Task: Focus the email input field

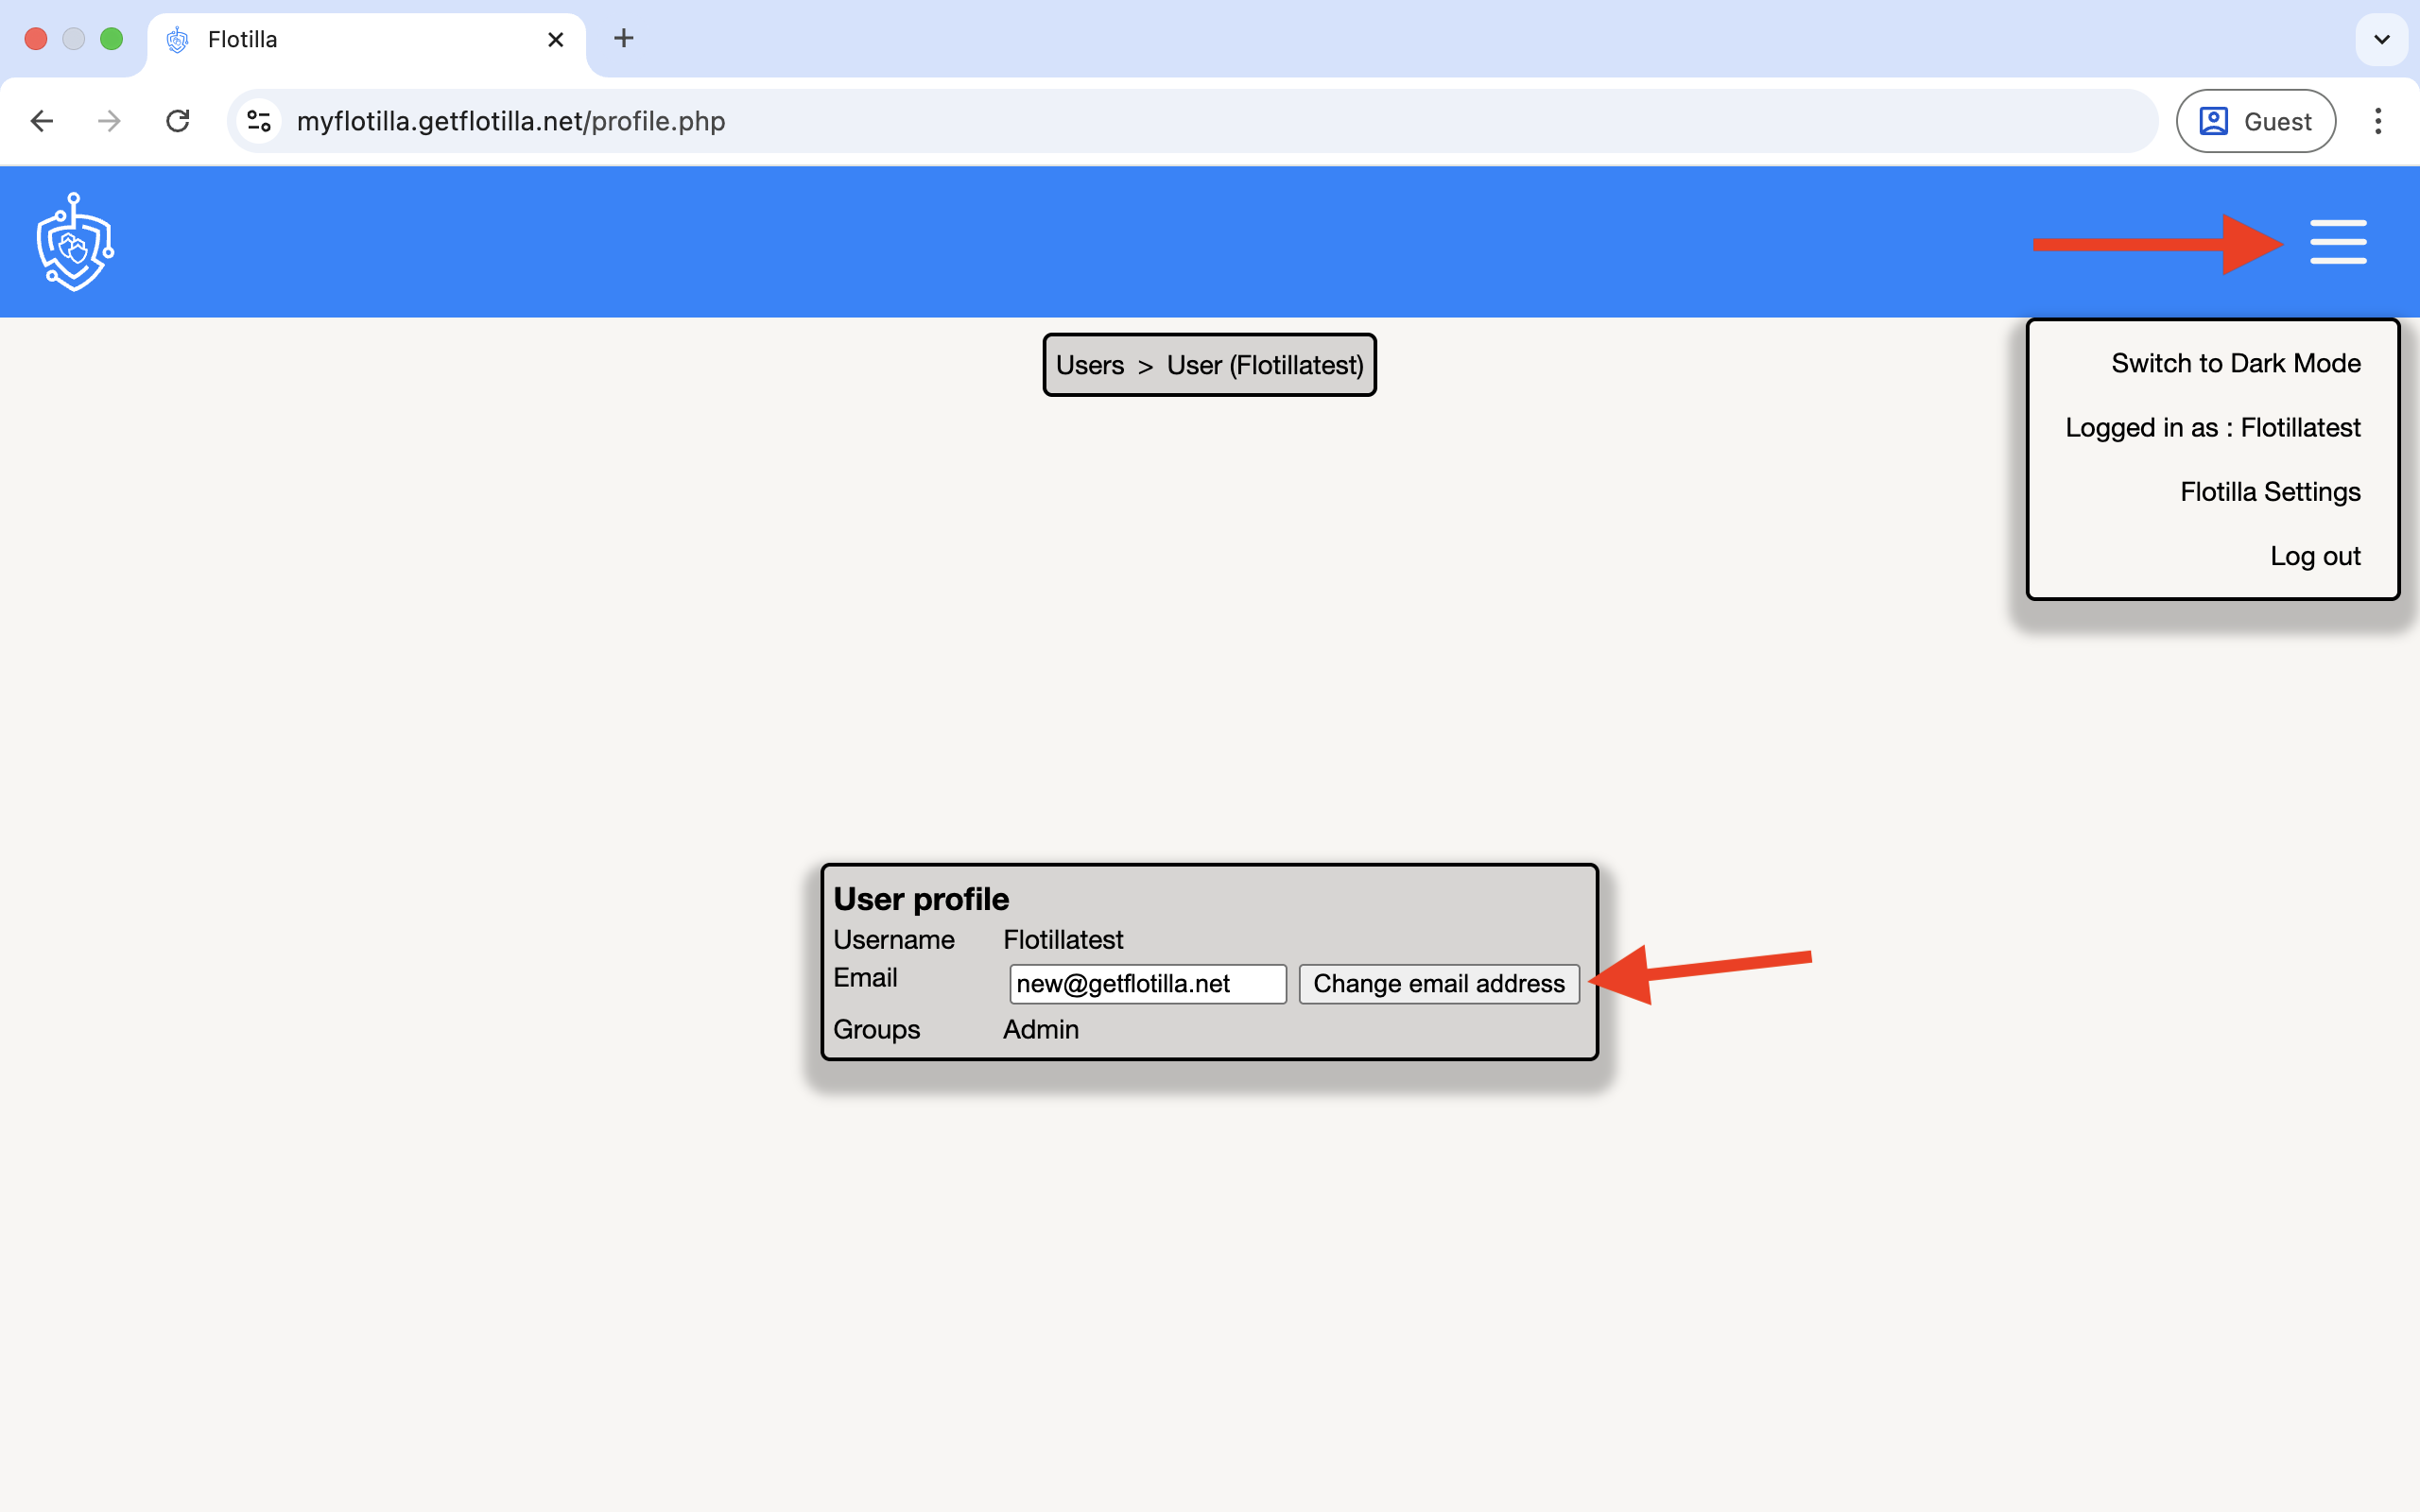Action: pyautogui.click(x=1146, y=984)
